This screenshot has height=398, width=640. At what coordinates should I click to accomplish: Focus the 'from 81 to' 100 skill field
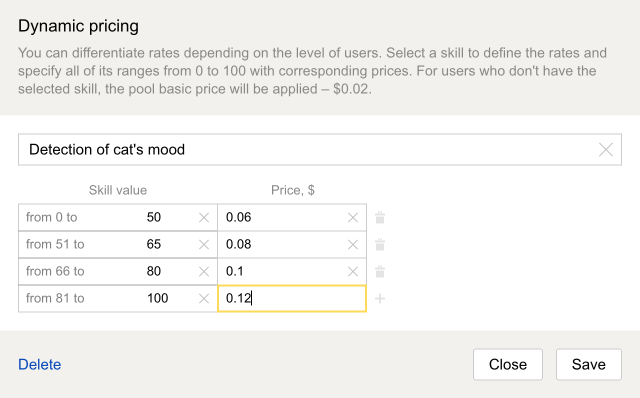coord(118,298)
